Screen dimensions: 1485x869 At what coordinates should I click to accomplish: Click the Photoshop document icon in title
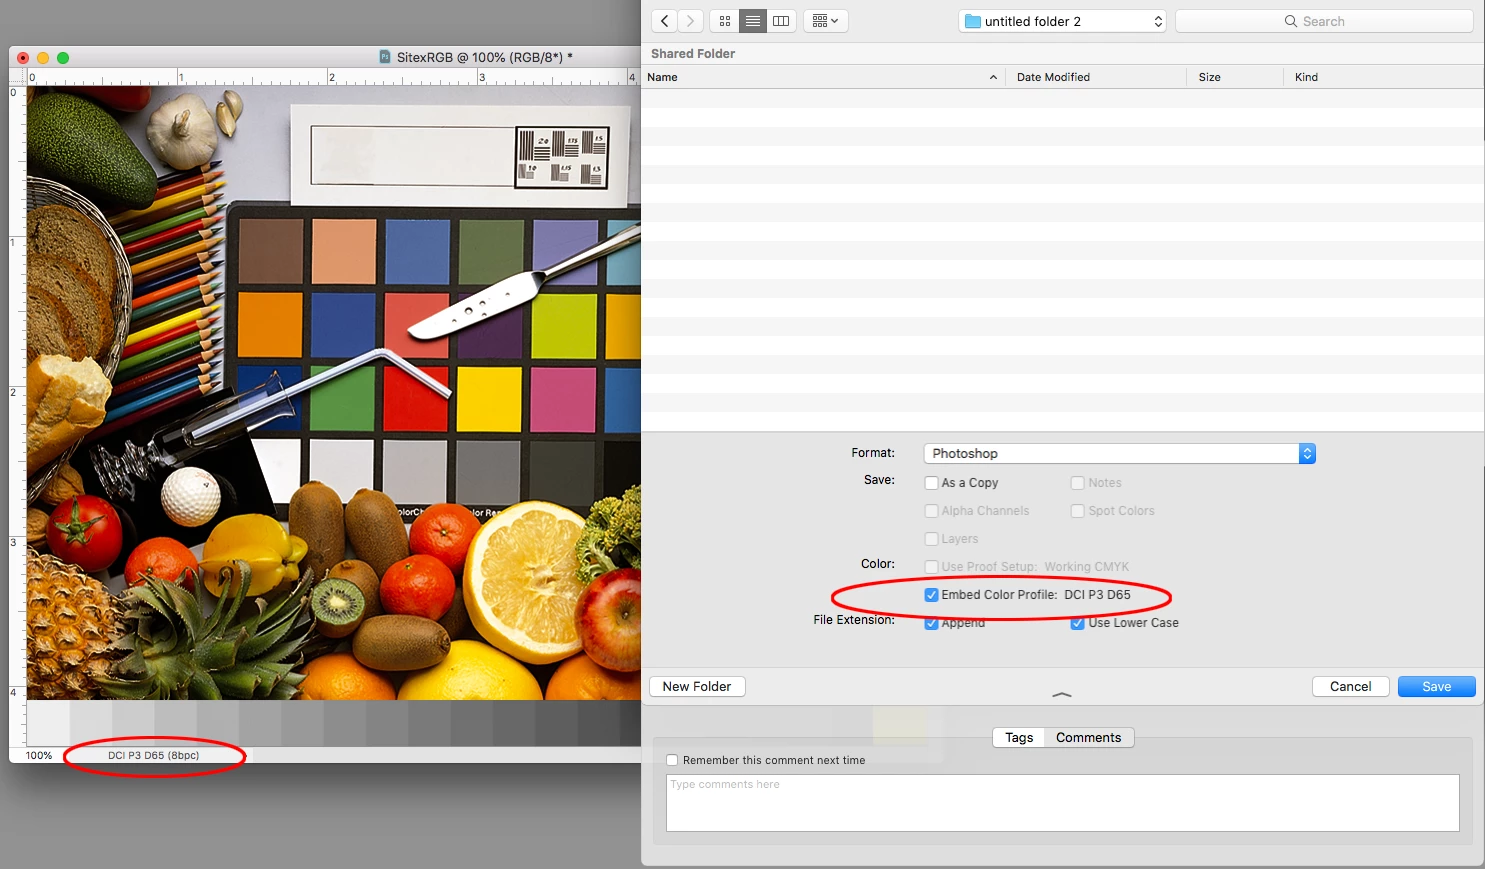coord(385,57)
